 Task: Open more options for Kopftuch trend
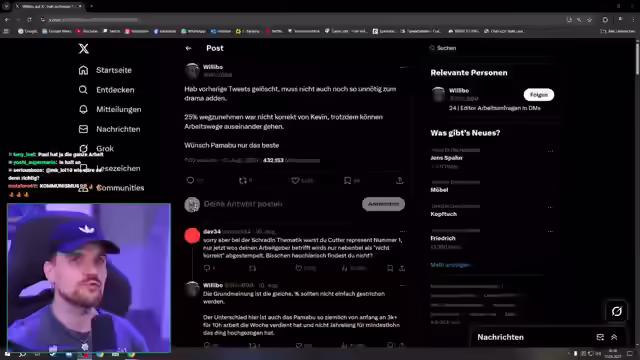(550, 207)
